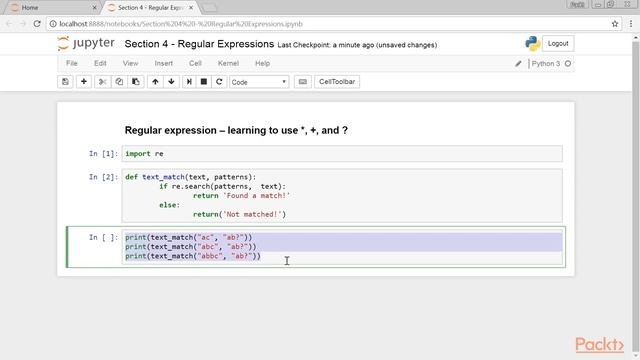Interrupt the kernel with stop icon

(x=204, y=82)
